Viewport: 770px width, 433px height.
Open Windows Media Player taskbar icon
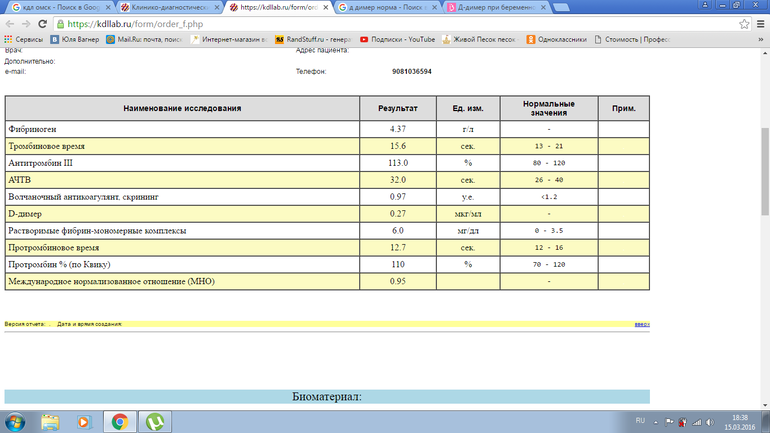tap(84, 421)
